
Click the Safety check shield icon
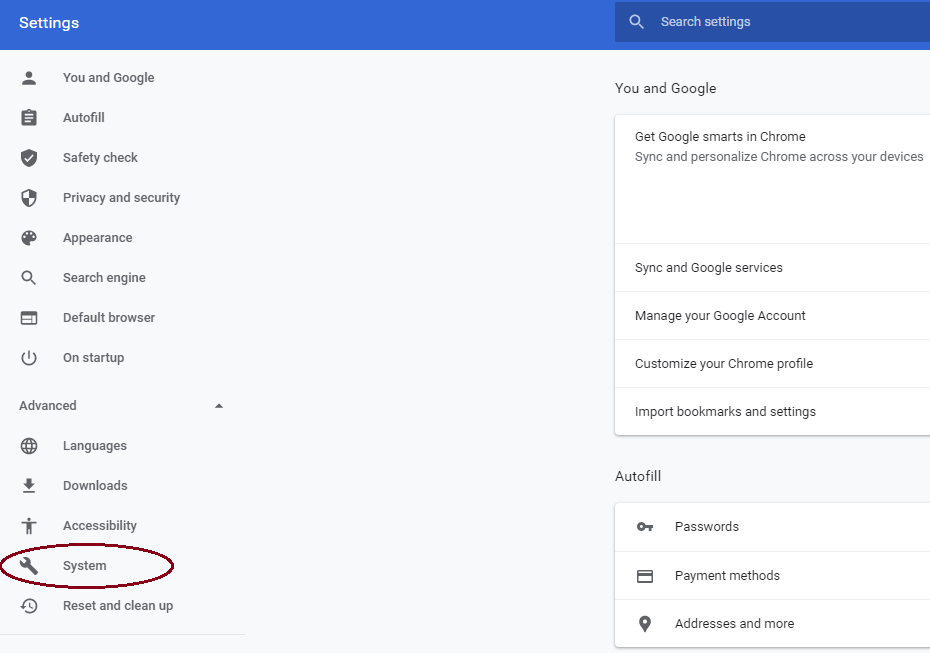(28, 158)
